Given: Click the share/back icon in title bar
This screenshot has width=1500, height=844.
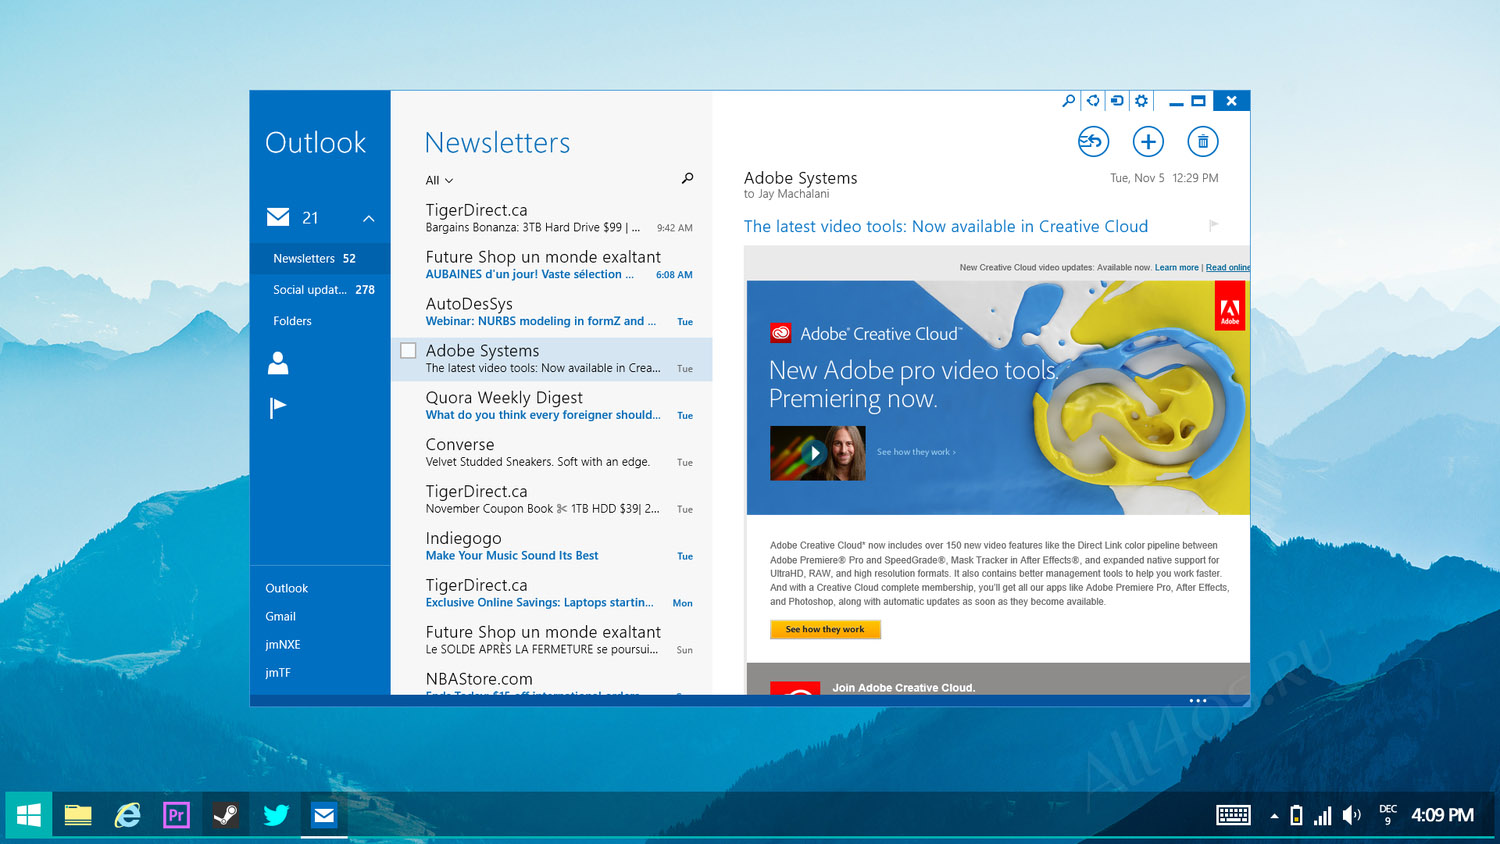Looking at the screenshot, I should coord(1117,101).
